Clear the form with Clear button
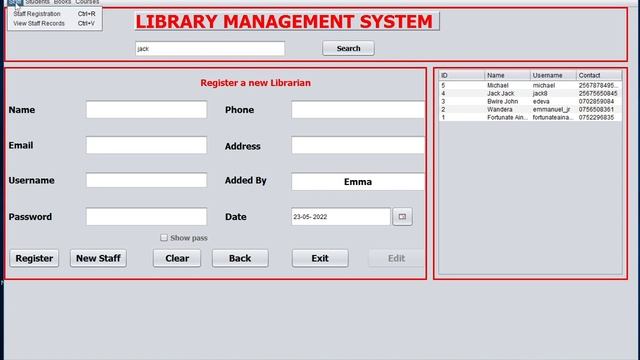The height and width of the screenshot is (360, 640). pos(177,258)
